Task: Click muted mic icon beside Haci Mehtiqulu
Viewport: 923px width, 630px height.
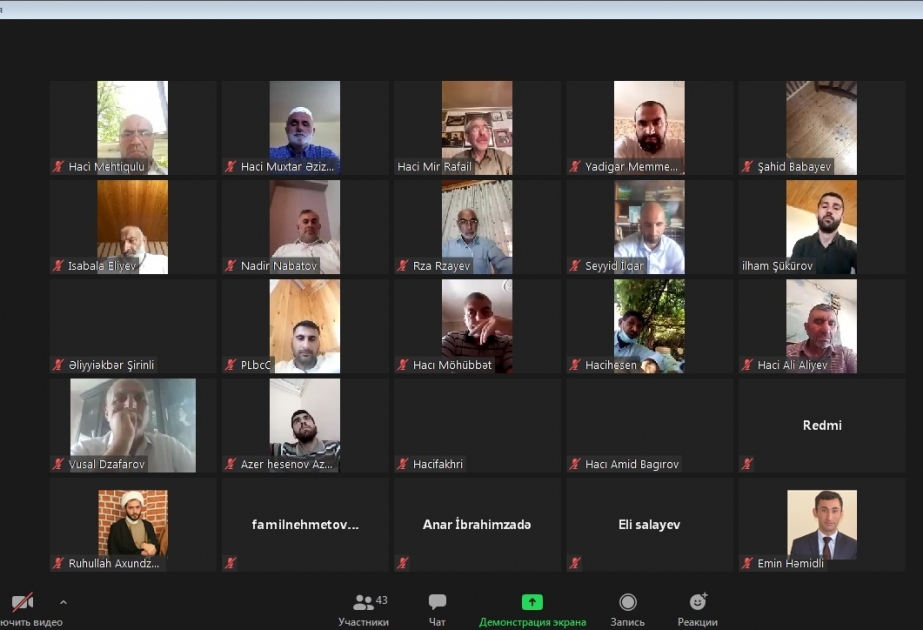Action: (x=58, y=167)
